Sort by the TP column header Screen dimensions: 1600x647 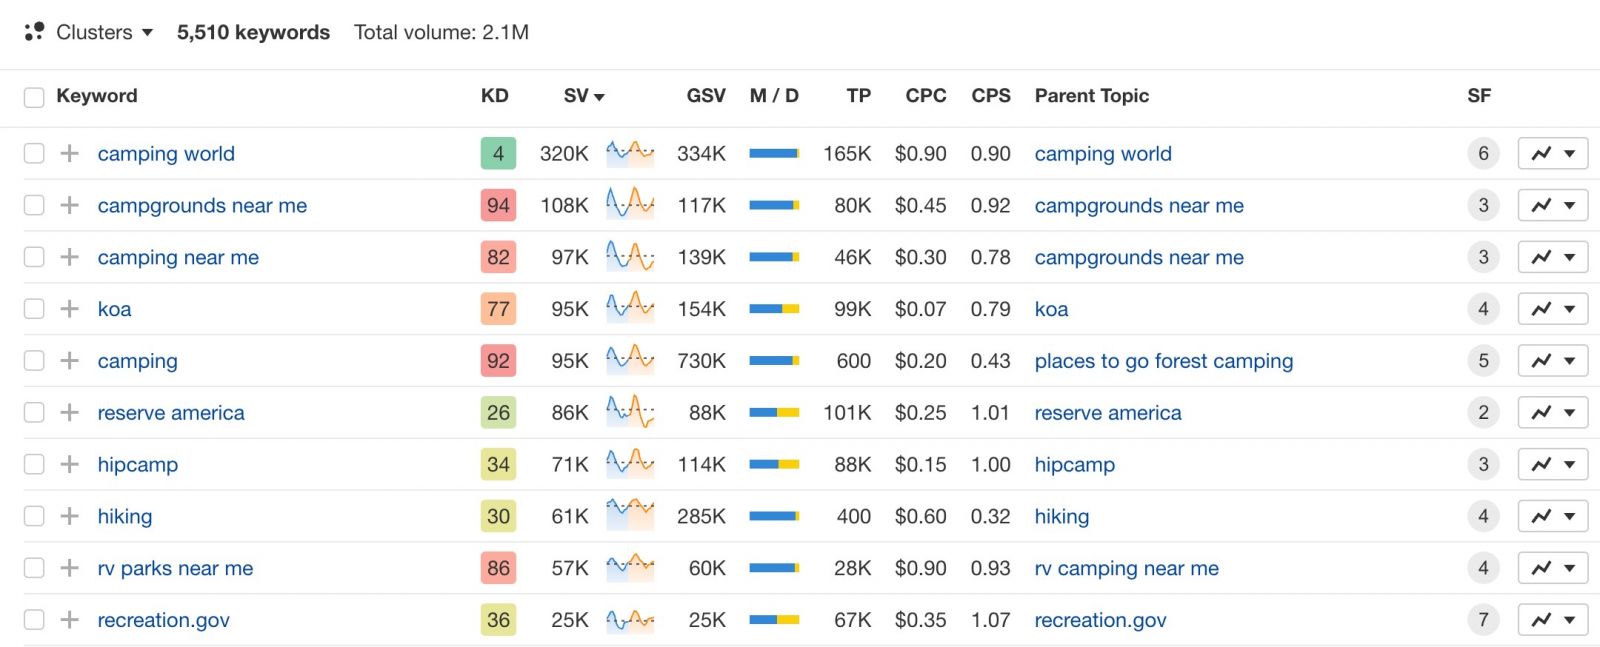pyautogui.click(x=859, y=96)
